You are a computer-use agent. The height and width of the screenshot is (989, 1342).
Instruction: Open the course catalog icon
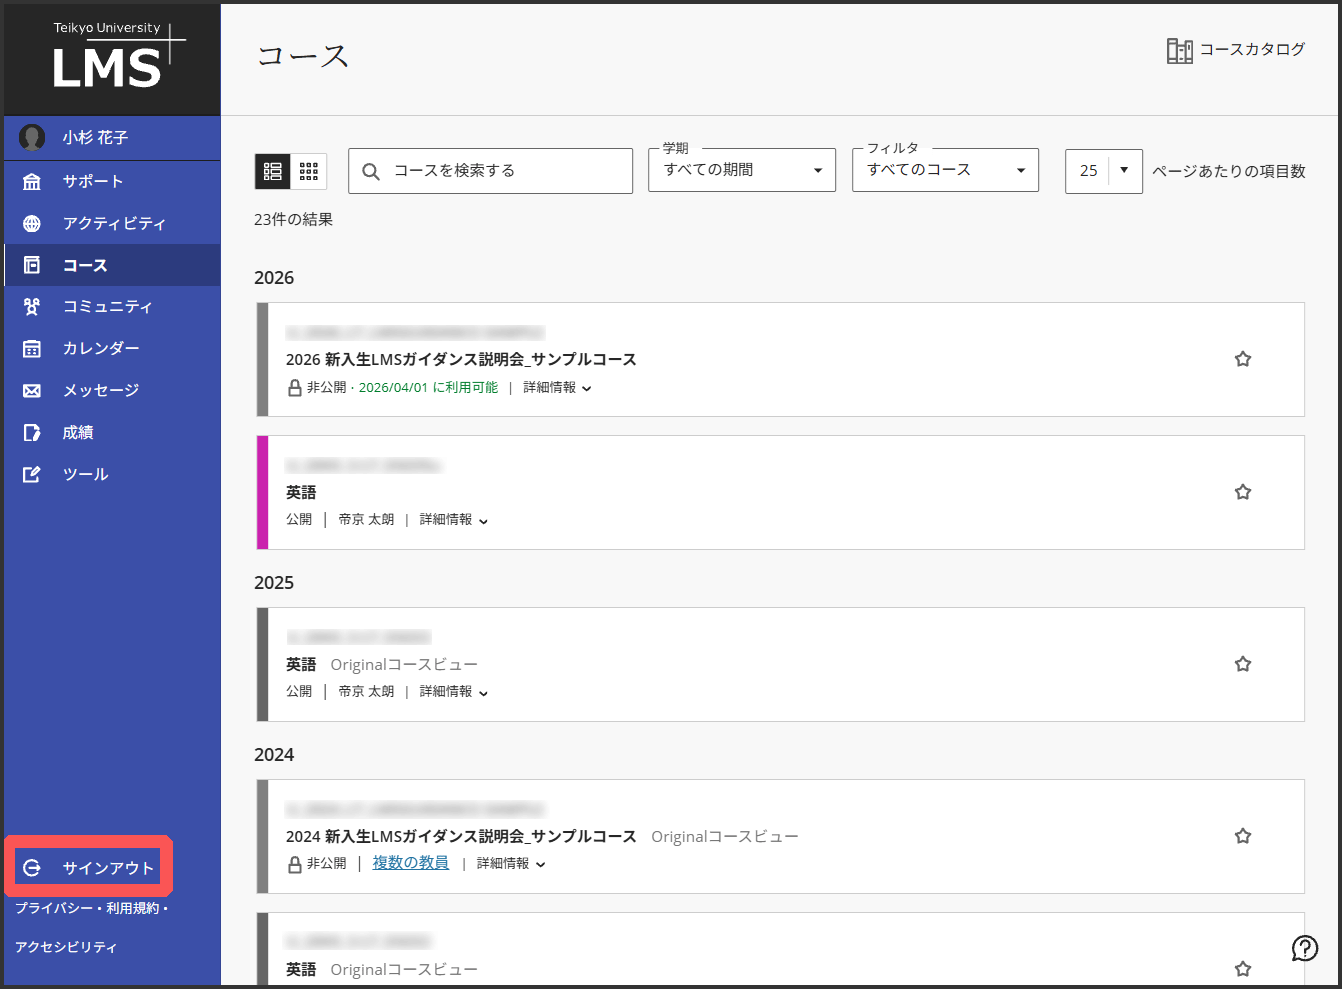point(1179,50)
